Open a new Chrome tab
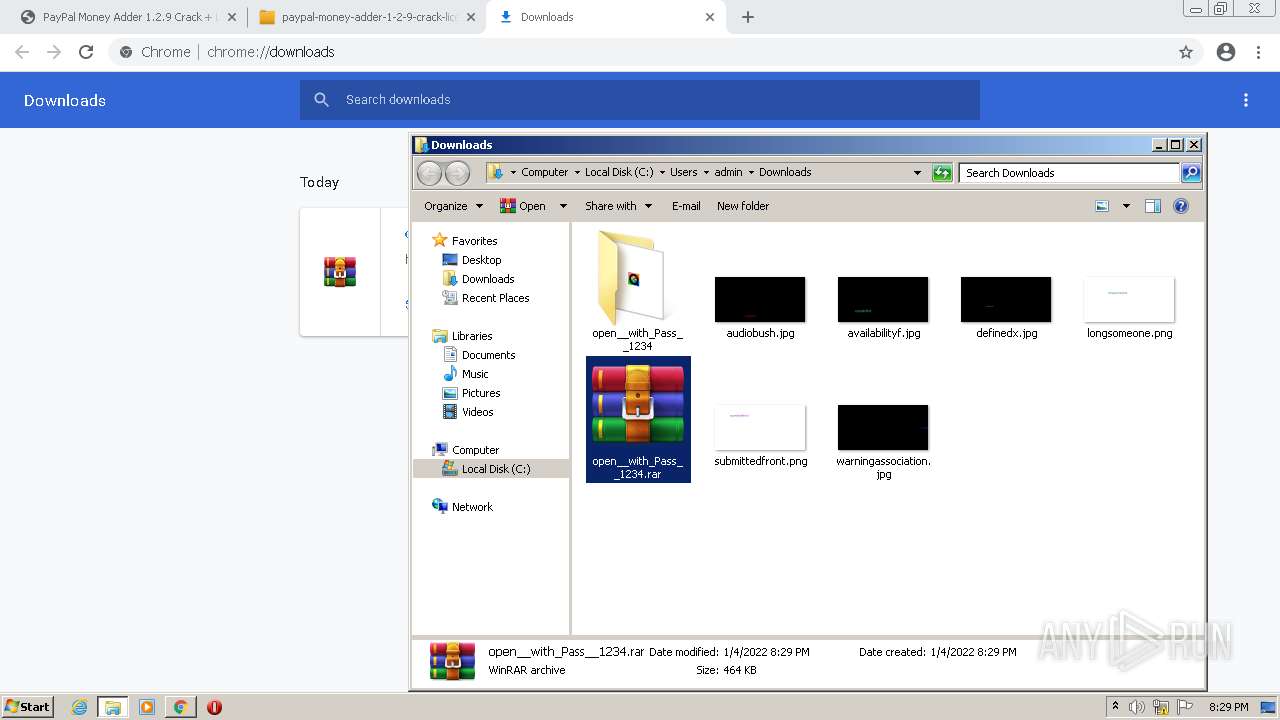This screenshot has height=720, width=1280. pyautogui.click(x=748, y=17)
